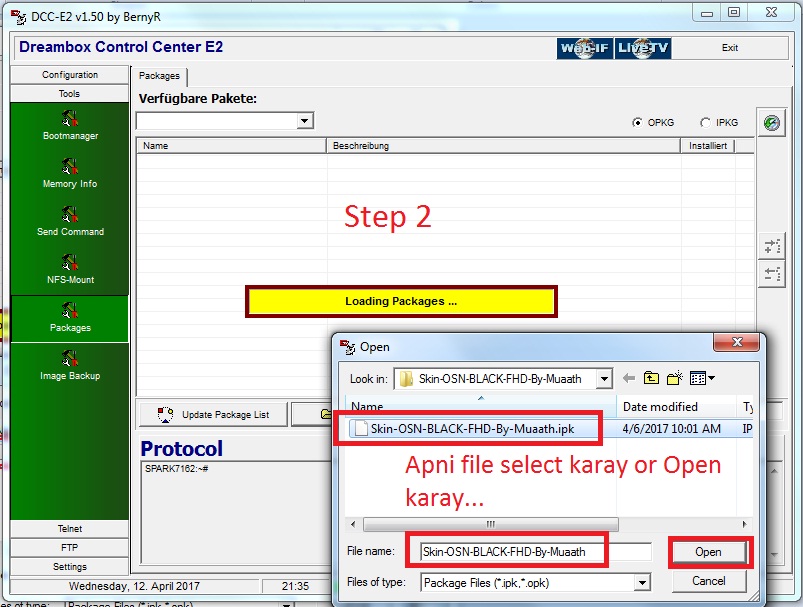This screenshot has width=803, height=607.
Task: Open the NFS-Mount tool
Action: (70, 270)
